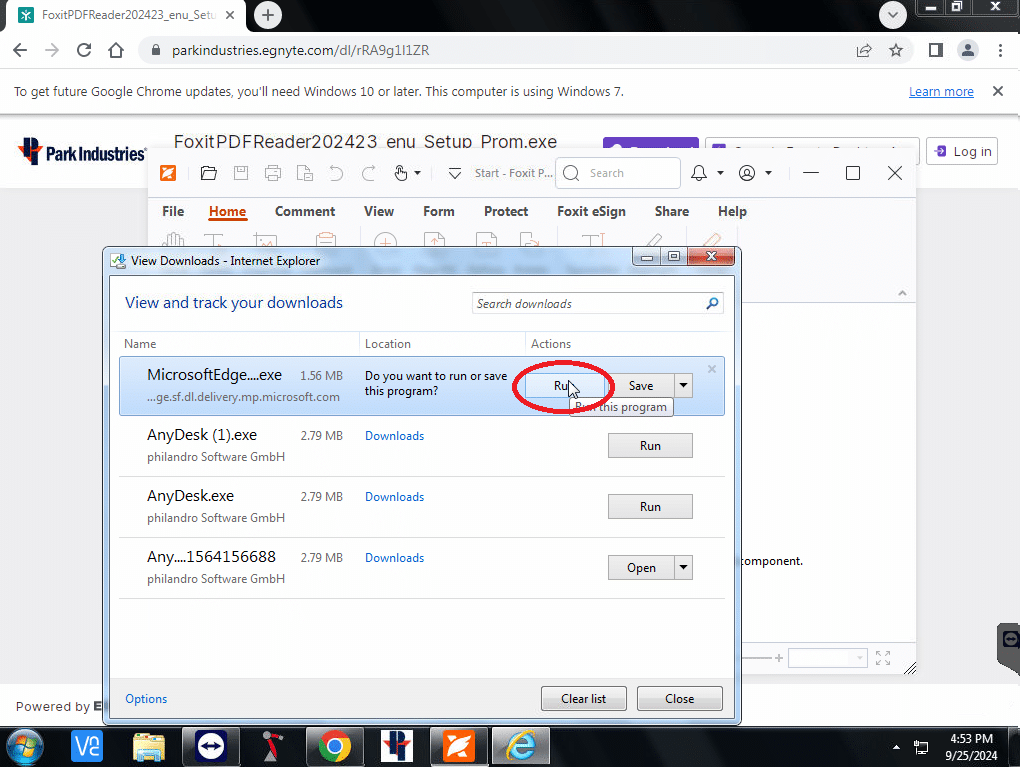The image size is (1020, 767).
Task: Open the customize quick access toolbar dropdown
Action: point(454,173)
